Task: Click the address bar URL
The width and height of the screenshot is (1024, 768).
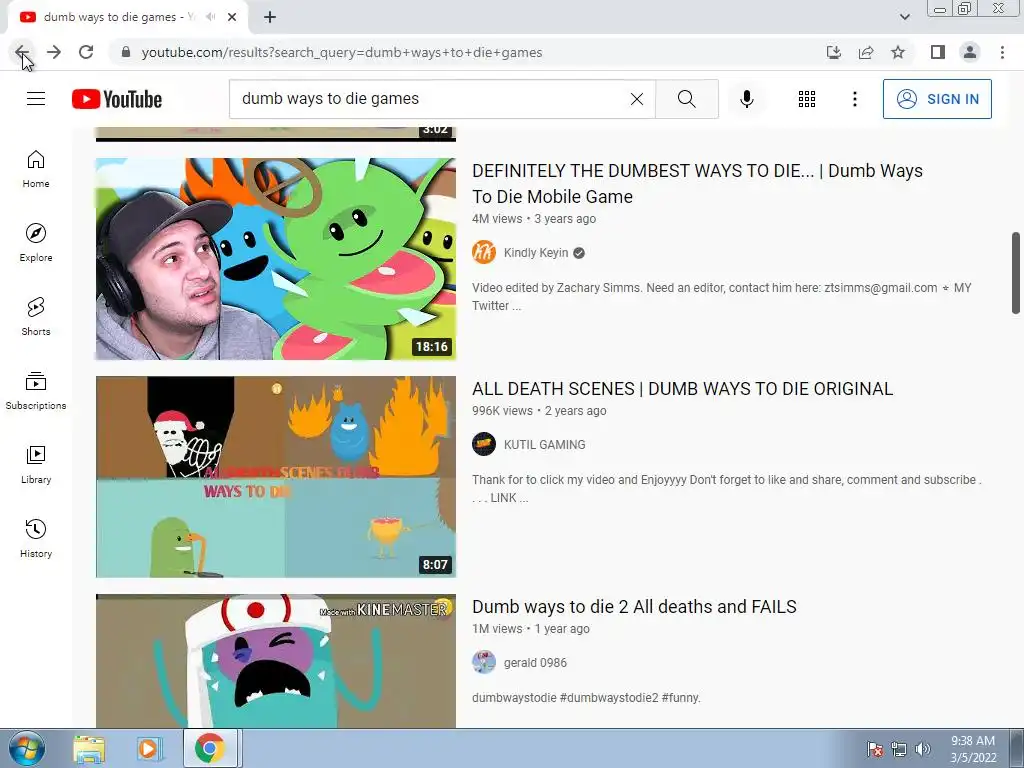Action: 342,52
